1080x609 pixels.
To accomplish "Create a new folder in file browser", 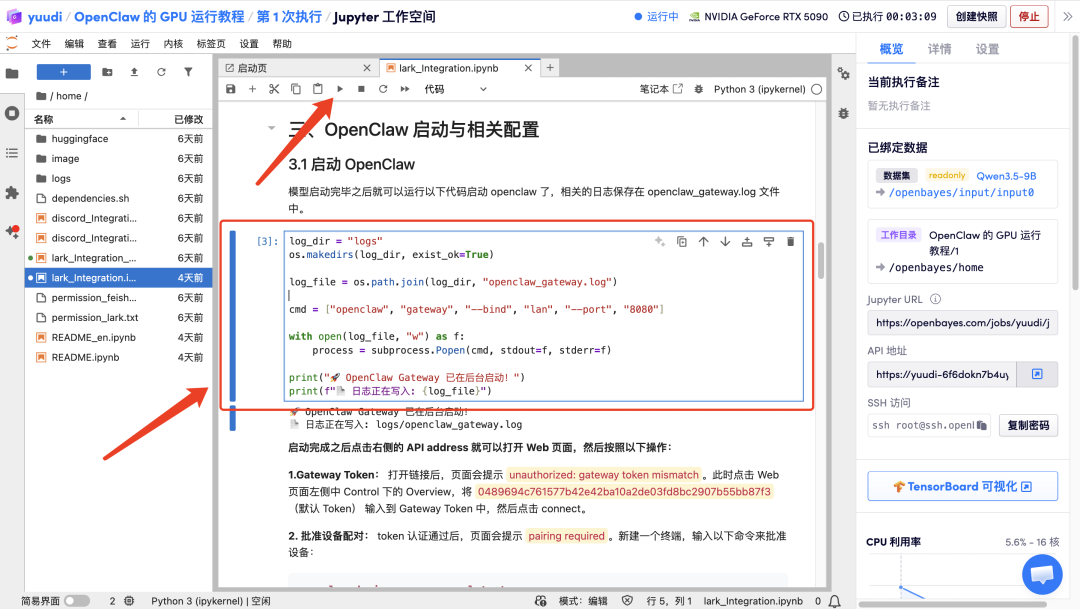I will [107, 72].
